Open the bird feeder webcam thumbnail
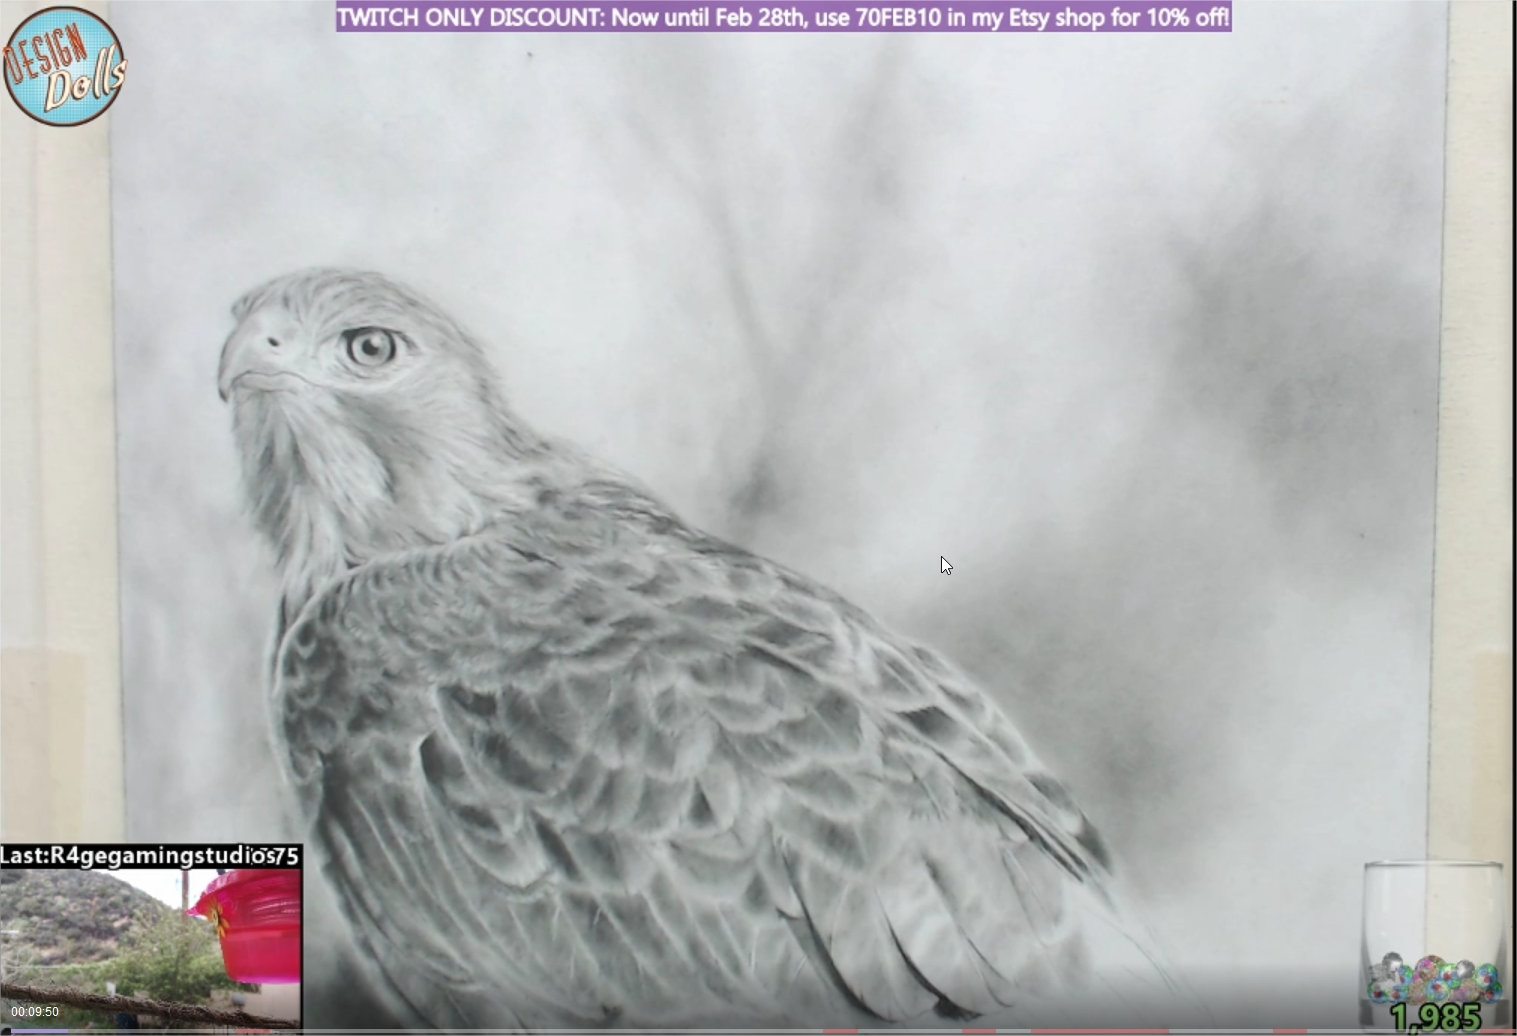Screen dimensions: 1517x1036 150,948
